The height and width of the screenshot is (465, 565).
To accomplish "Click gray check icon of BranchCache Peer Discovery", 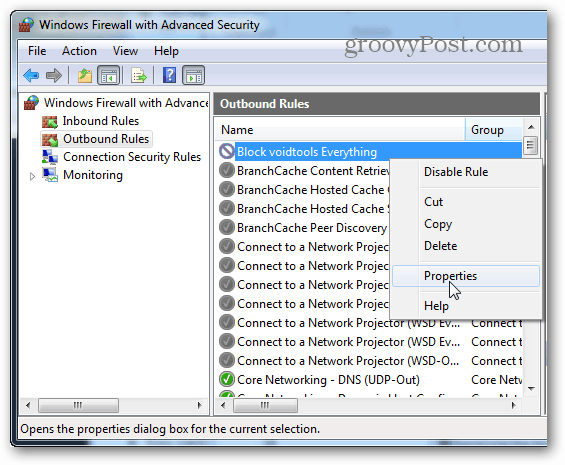I will tap(227, 227).
